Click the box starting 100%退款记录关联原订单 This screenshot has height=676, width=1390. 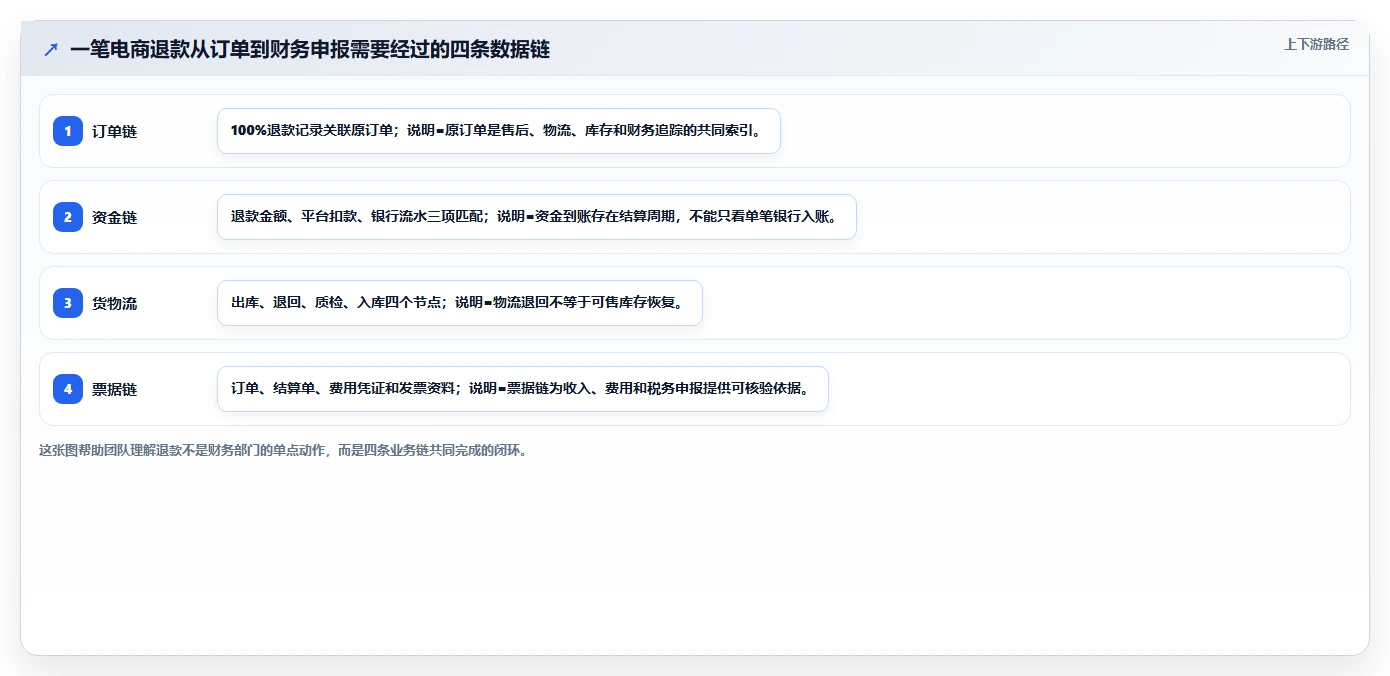[498, 131]
